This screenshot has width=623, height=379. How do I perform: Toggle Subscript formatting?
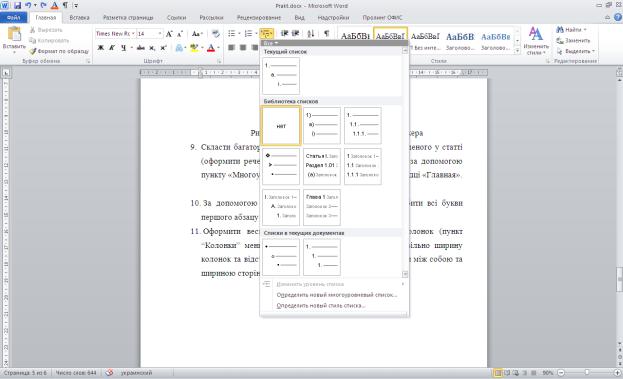click(152, 48)
